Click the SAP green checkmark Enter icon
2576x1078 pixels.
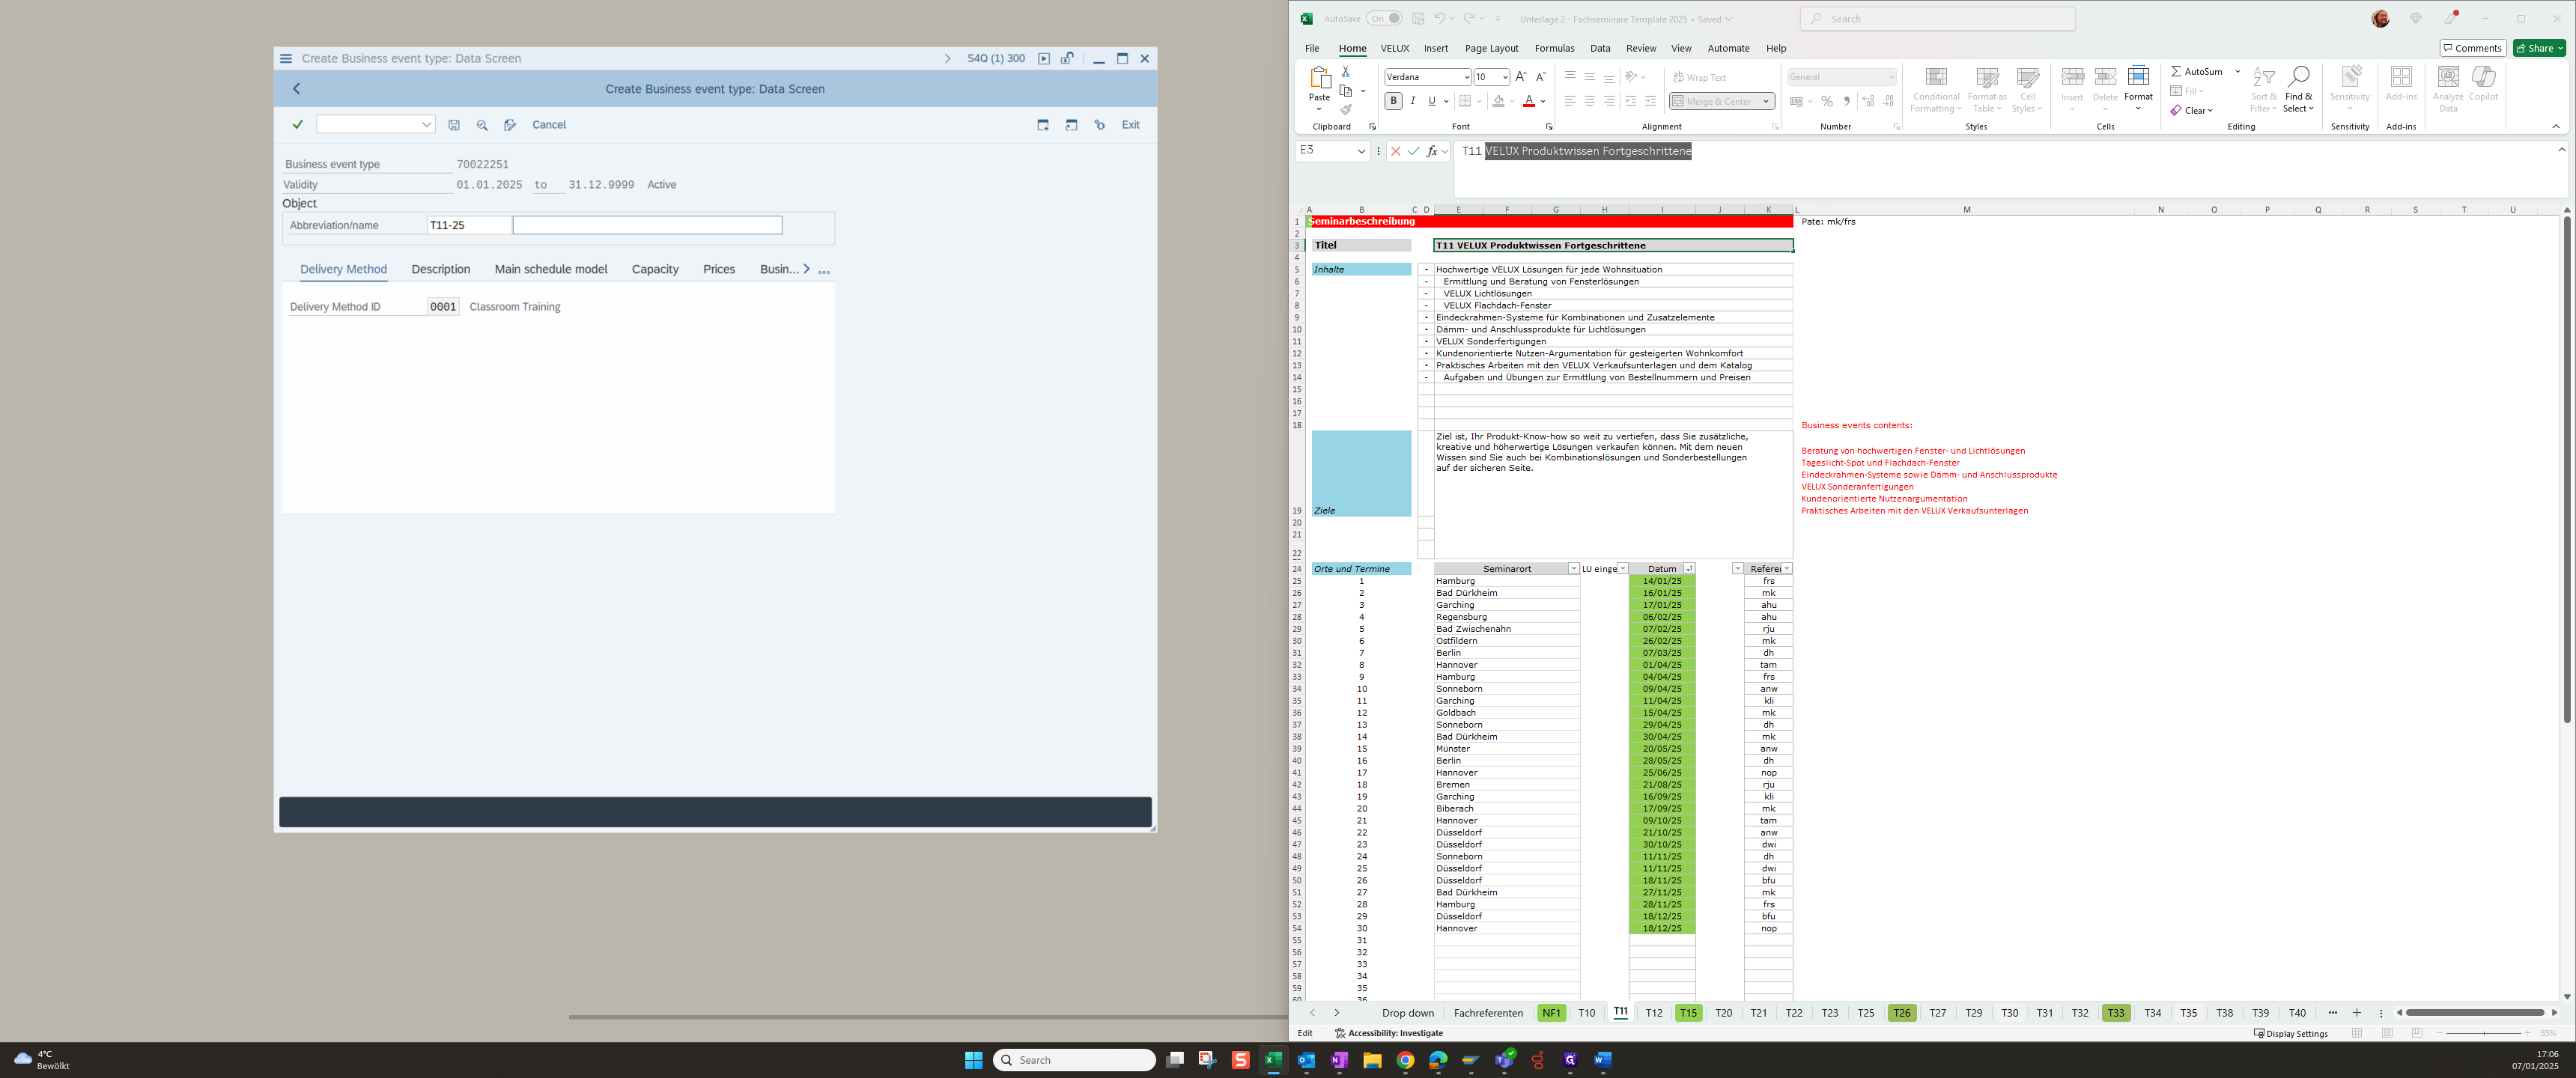click(297, 125)
